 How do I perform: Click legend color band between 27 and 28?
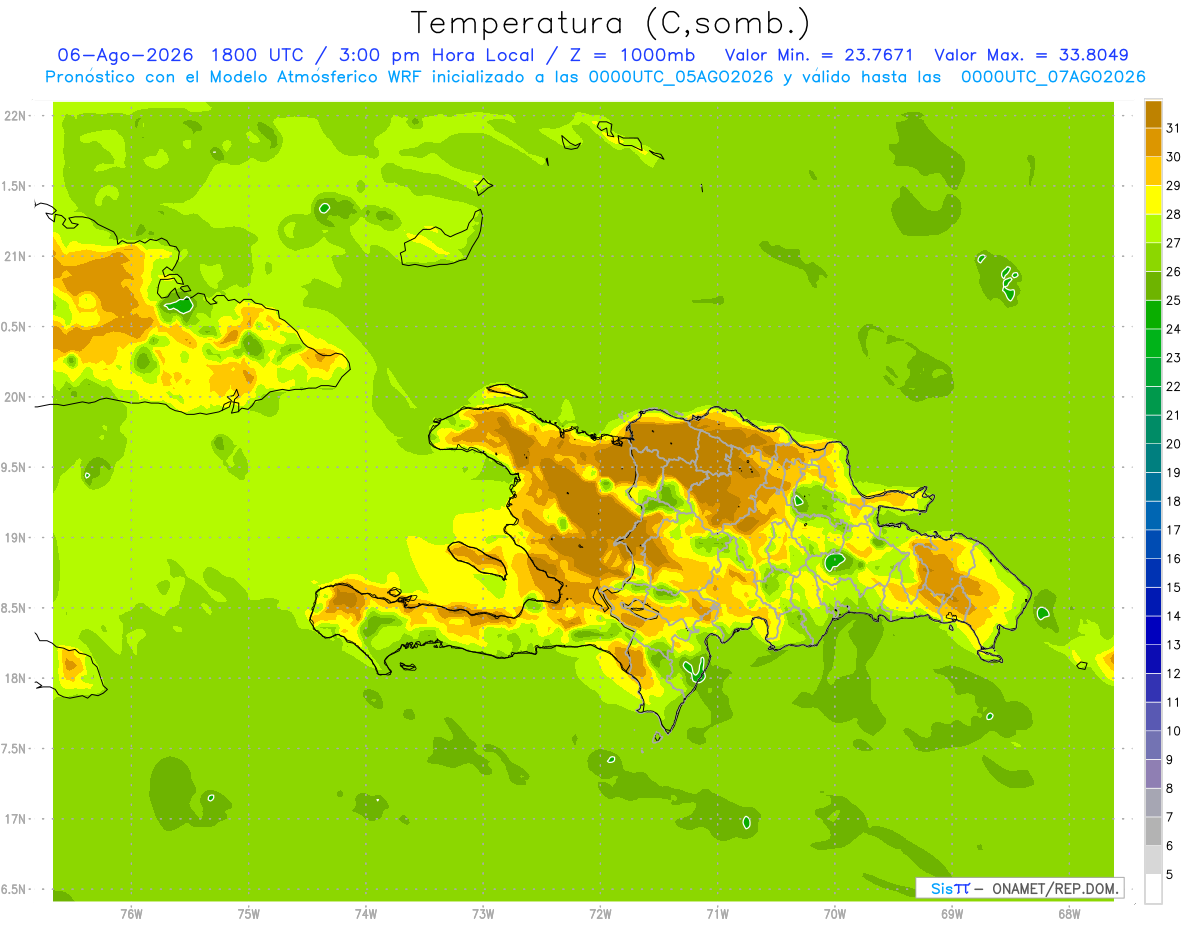pos(1153,228)
